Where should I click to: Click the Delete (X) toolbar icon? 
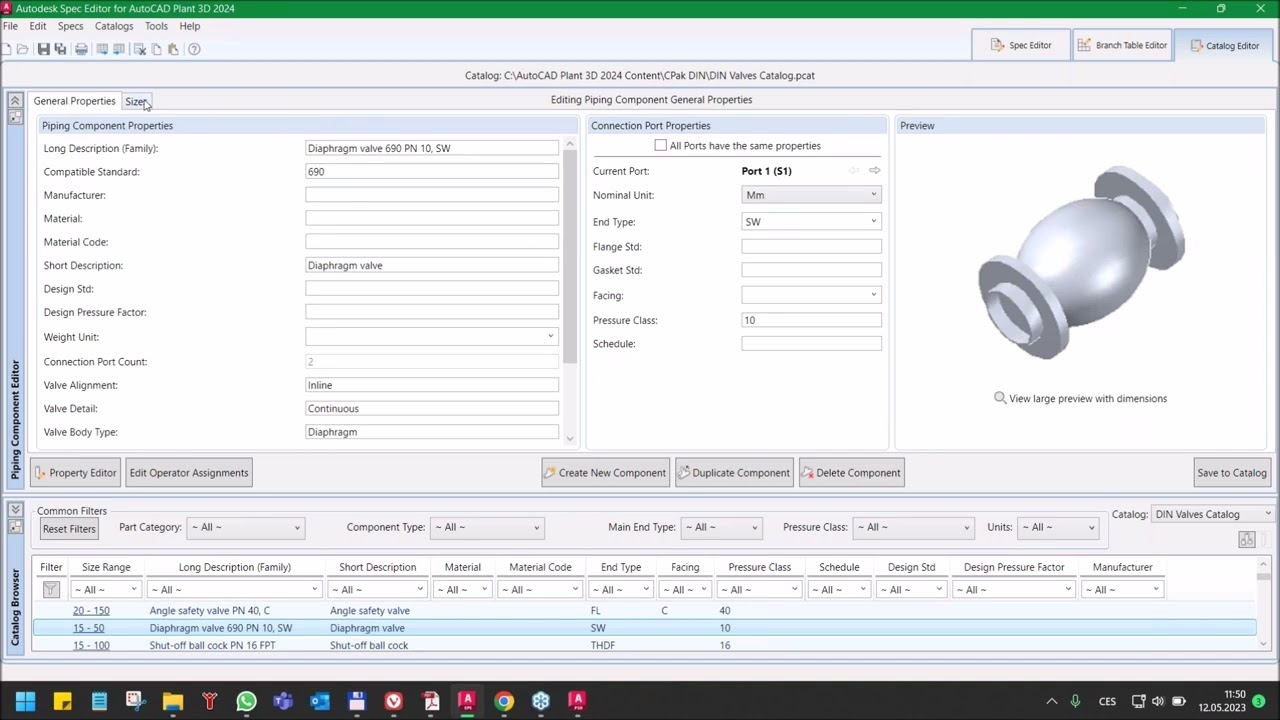(139, 49)
